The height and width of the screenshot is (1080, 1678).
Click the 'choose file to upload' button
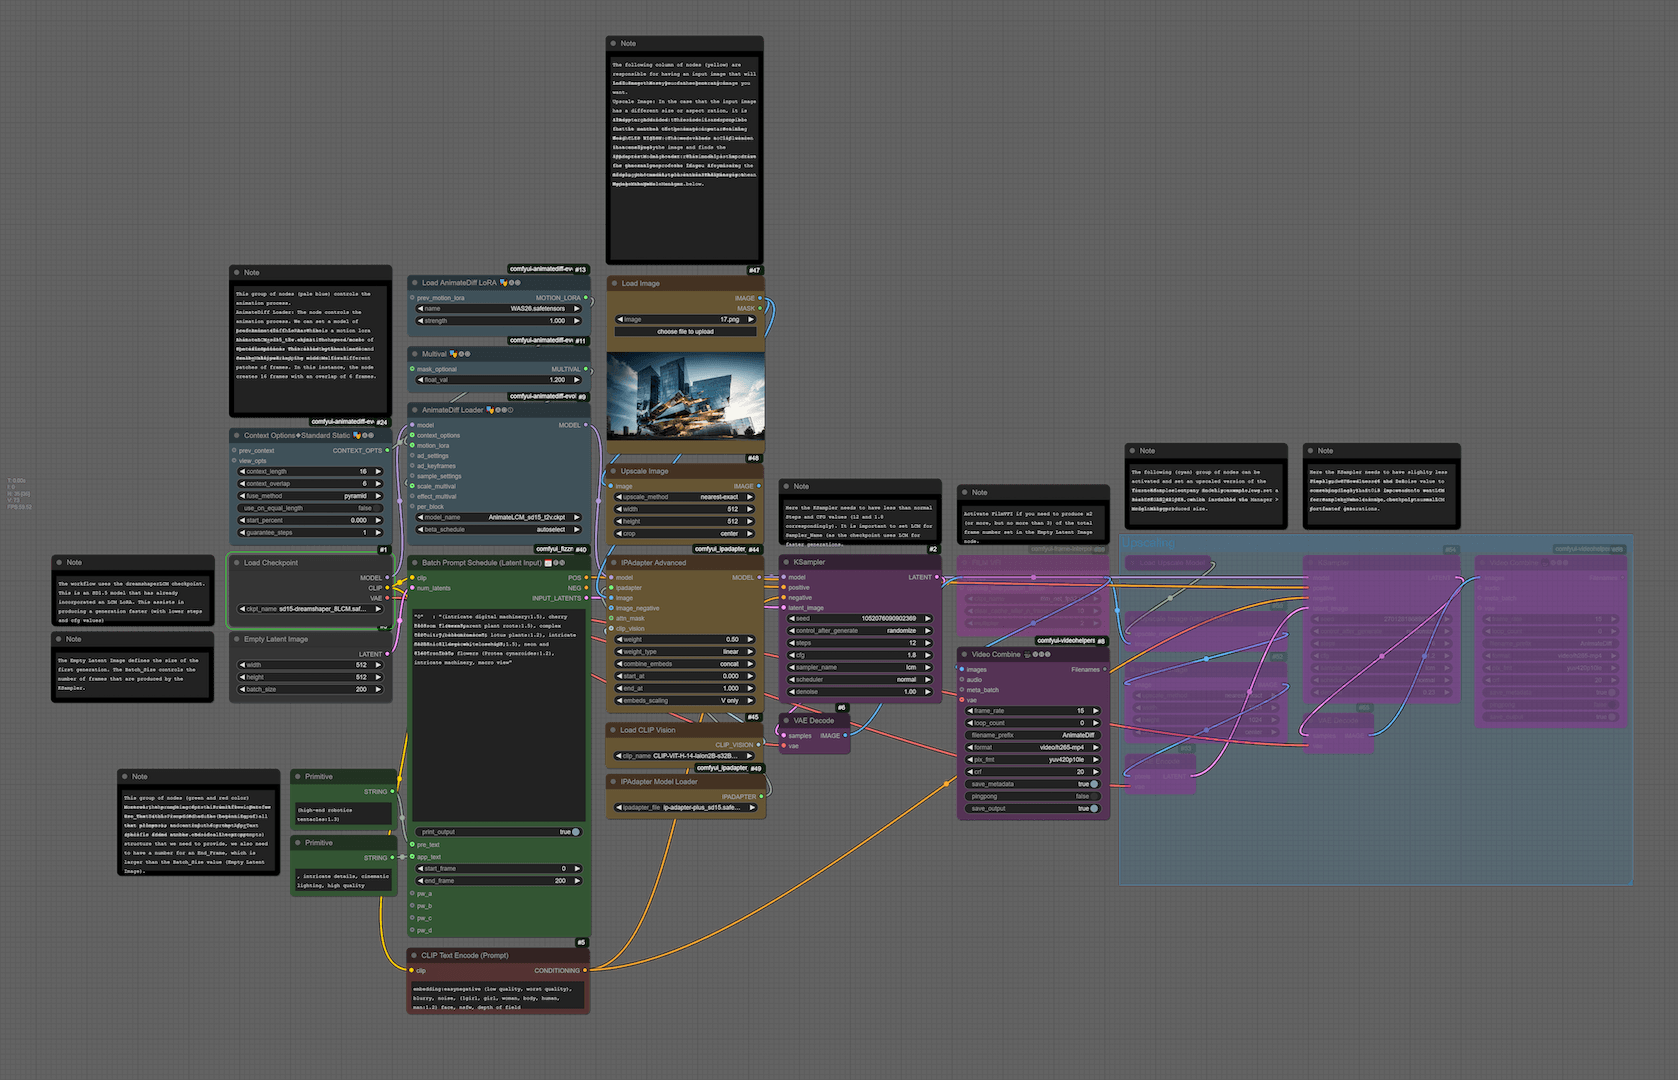coord(685,332)
